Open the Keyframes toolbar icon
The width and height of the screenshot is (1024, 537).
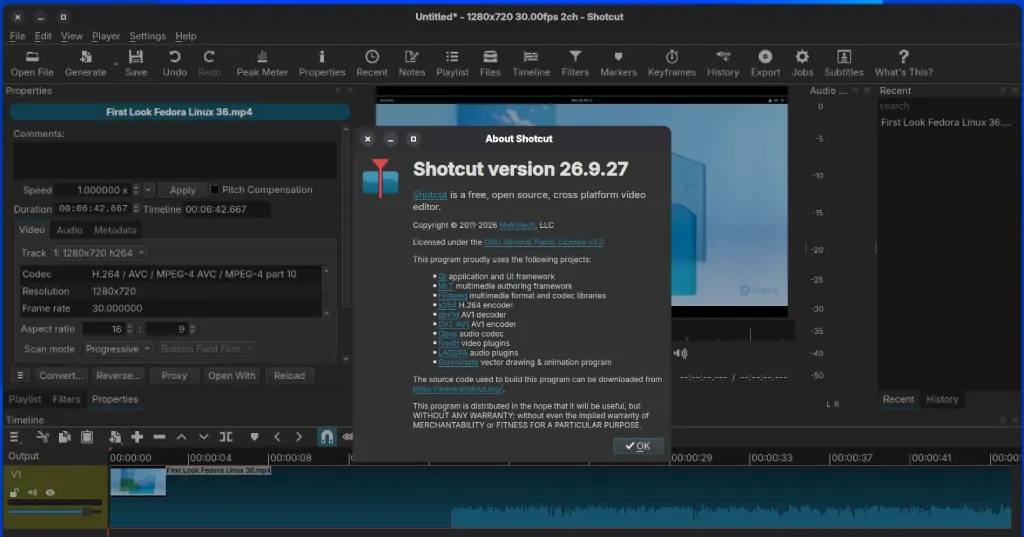[x=671, y=57]
